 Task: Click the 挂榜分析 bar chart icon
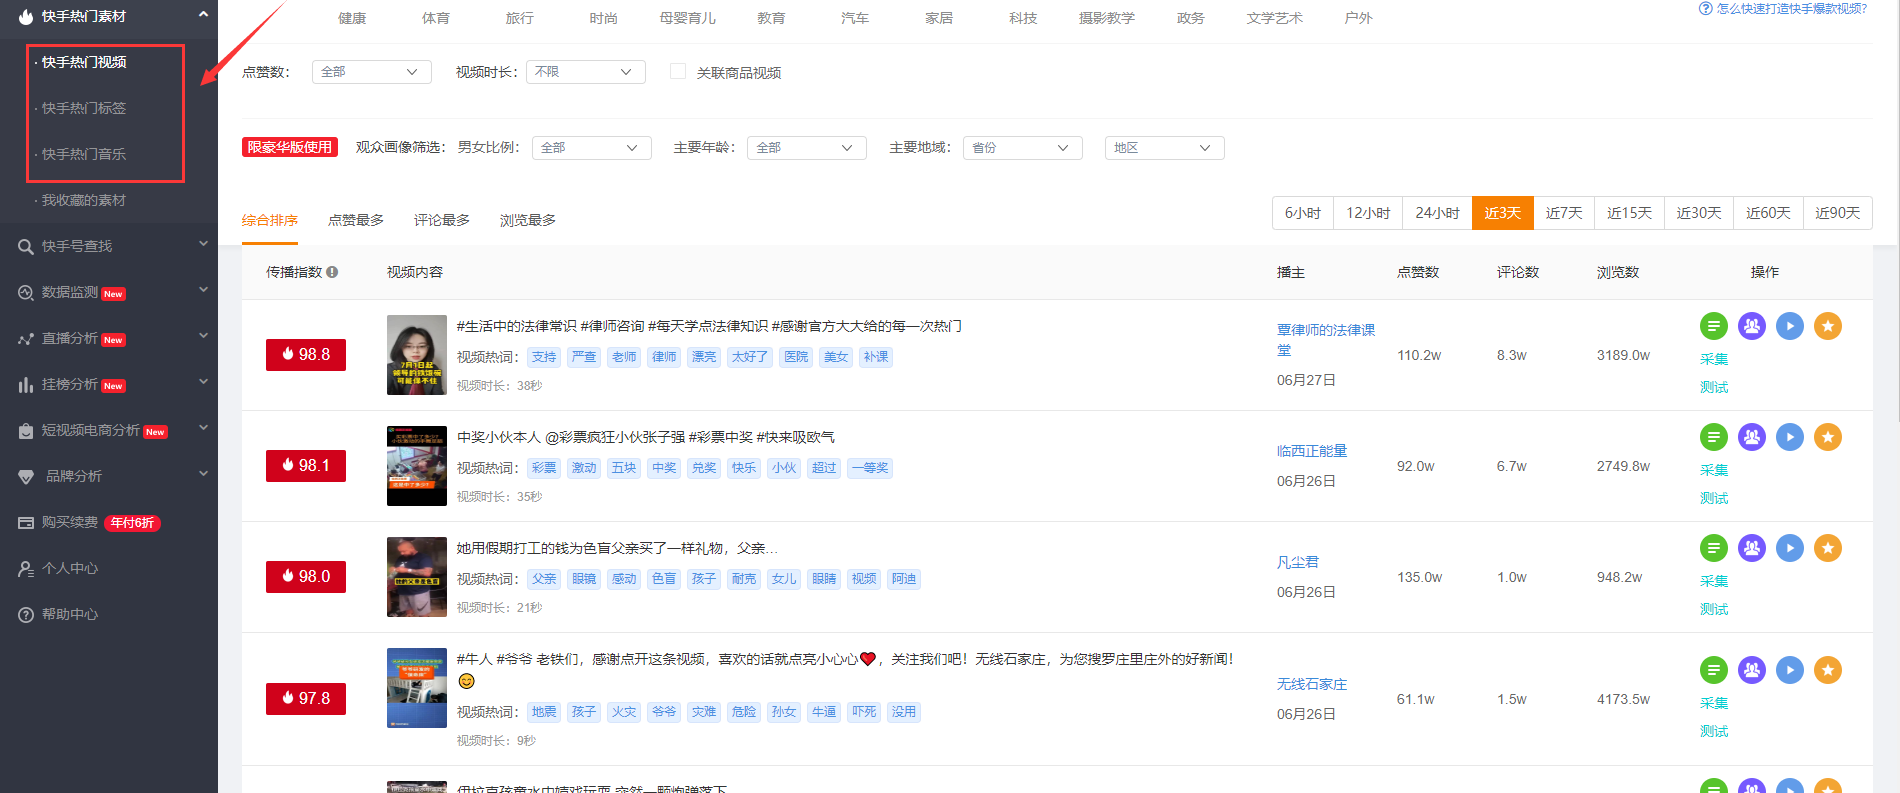[26, 385]
